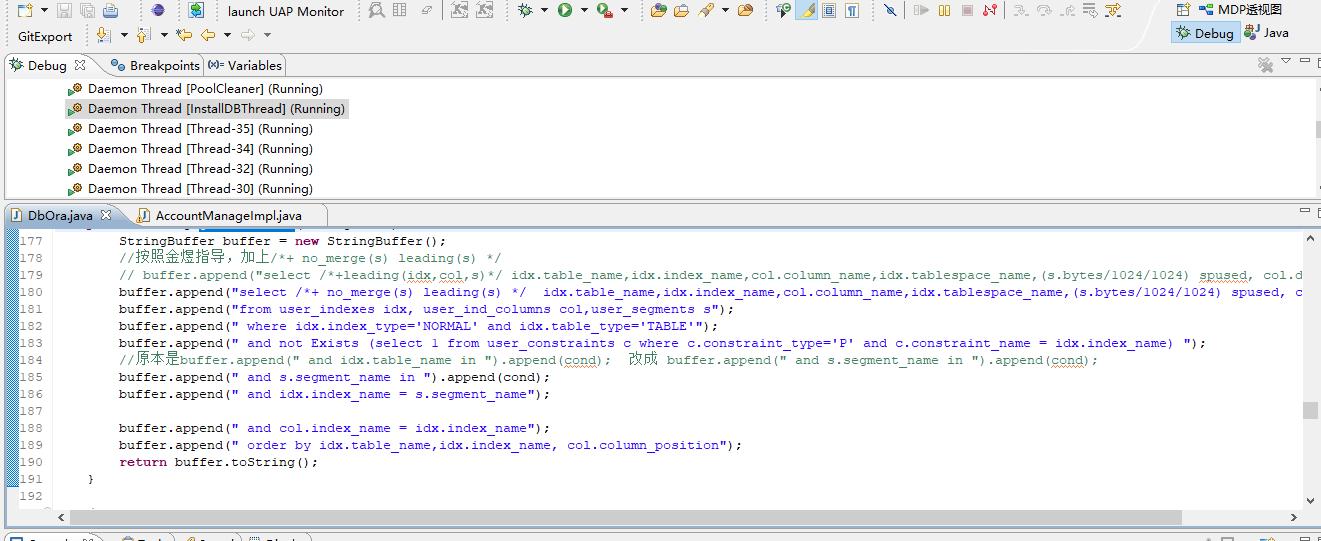Switch to MDP透视图 perspective
The image size is (1321, 541).
point(1241,10)
